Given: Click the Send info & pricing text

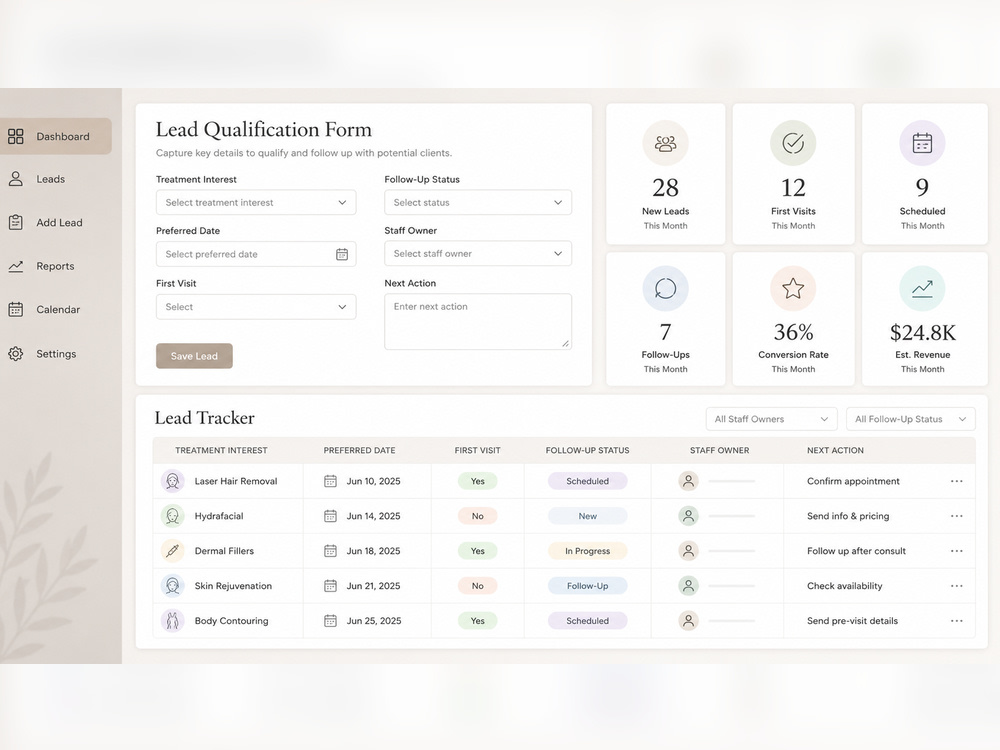Looking at the screenshot, I should (x=848, y=516).
